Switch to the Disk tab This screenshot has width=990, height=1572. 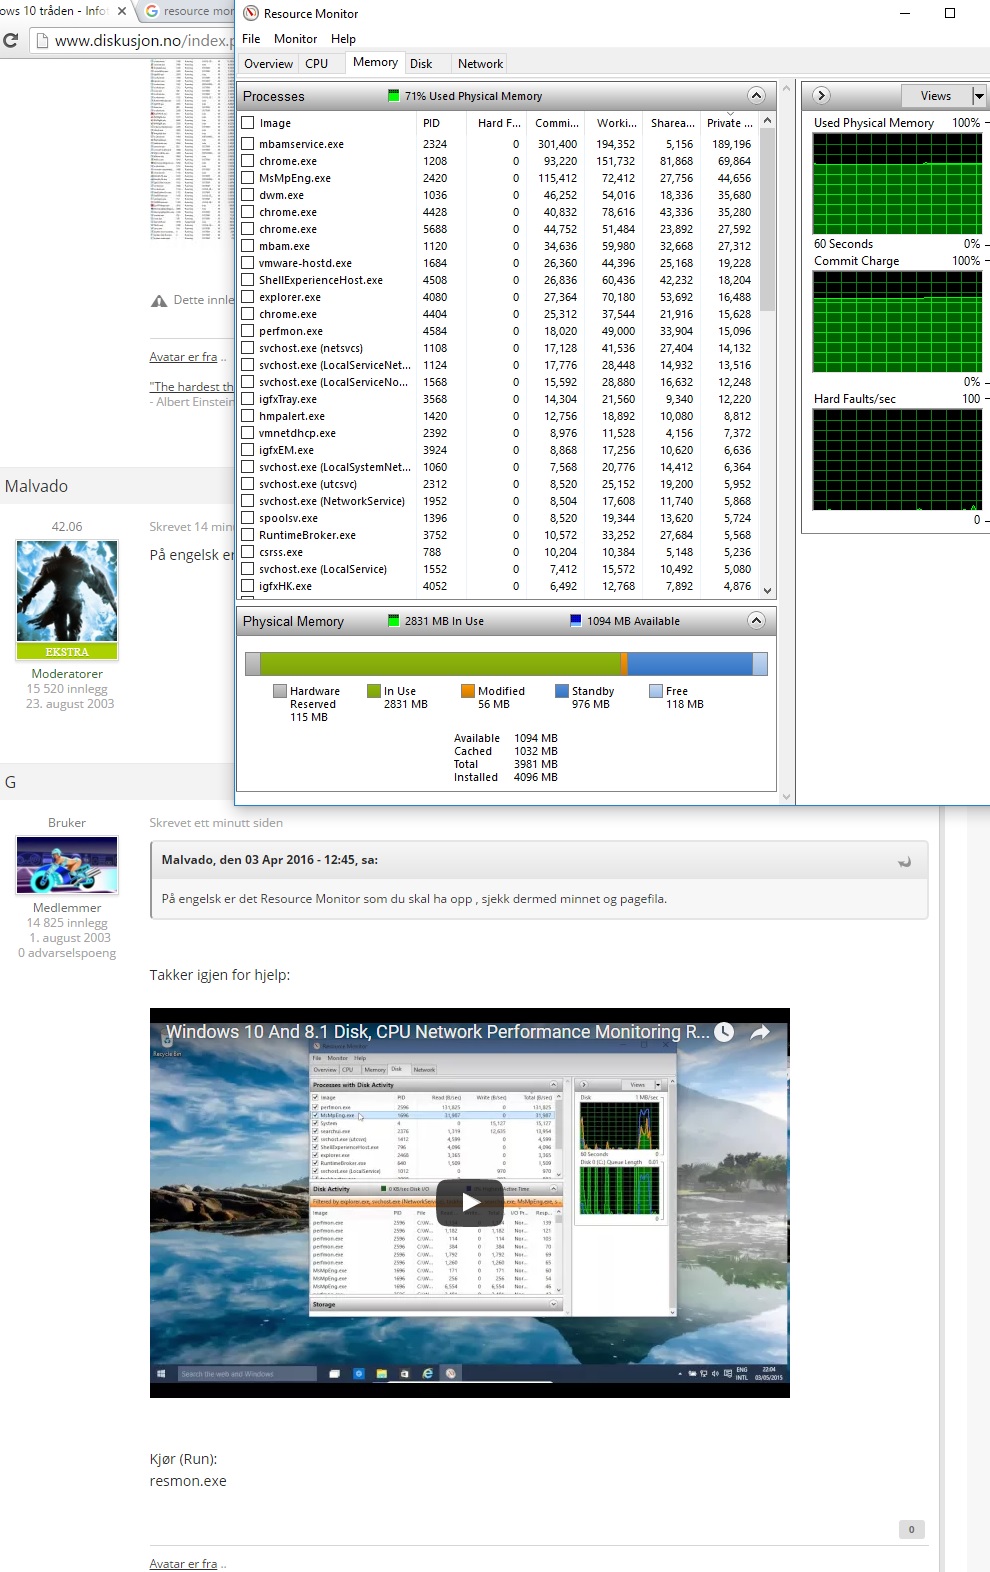click(x=422, y=64)
